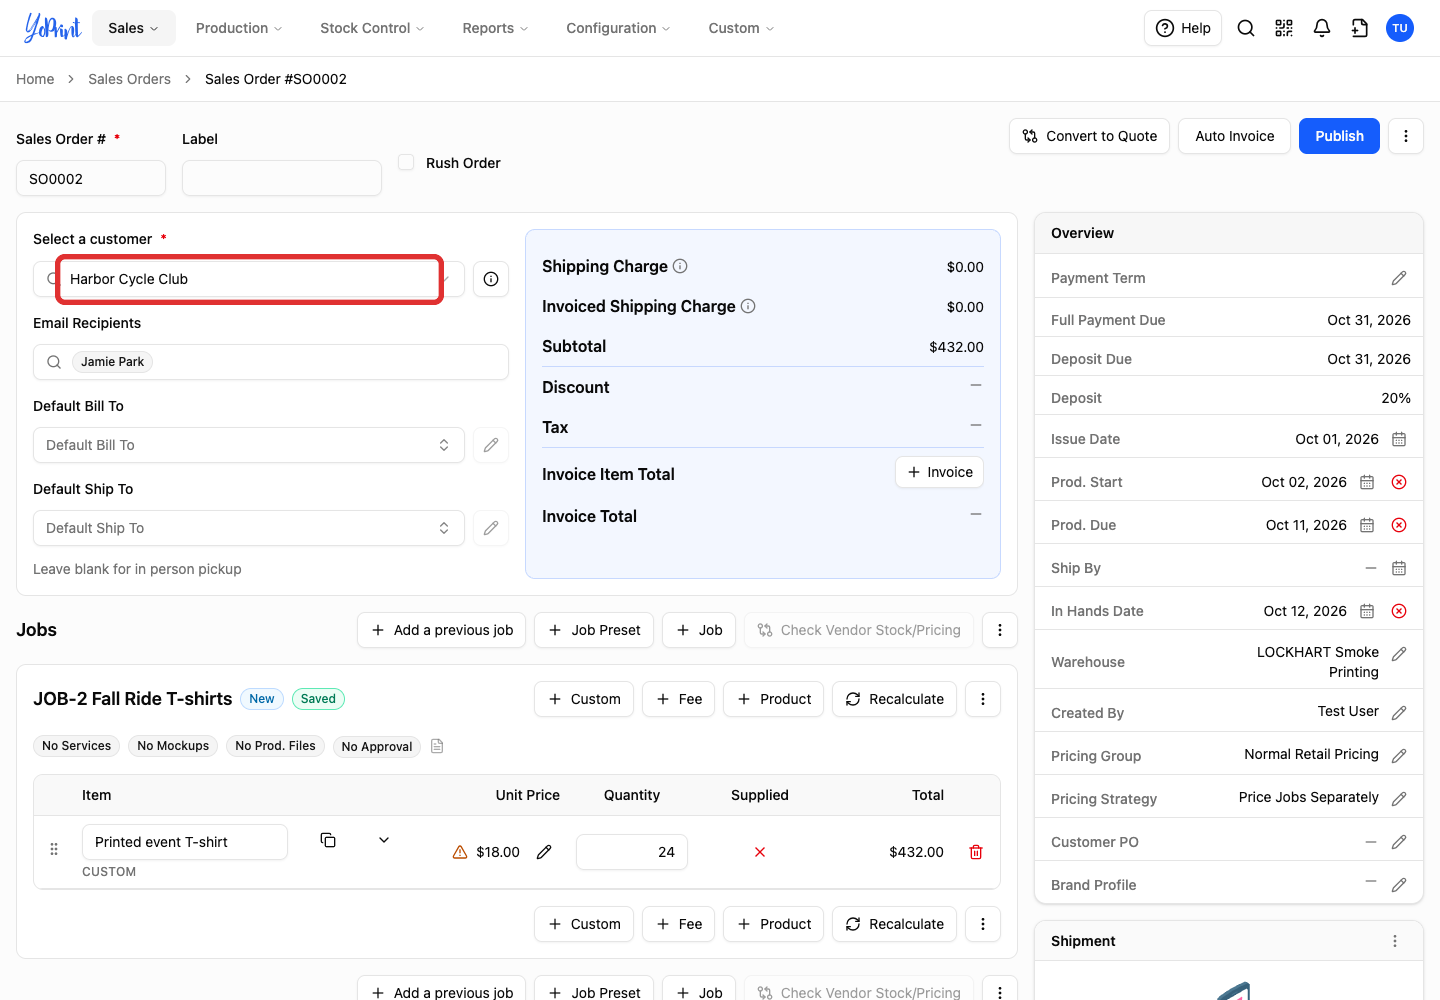
Task: Expand the Printed event T-shirt item chevron
Action: (384, 840)
